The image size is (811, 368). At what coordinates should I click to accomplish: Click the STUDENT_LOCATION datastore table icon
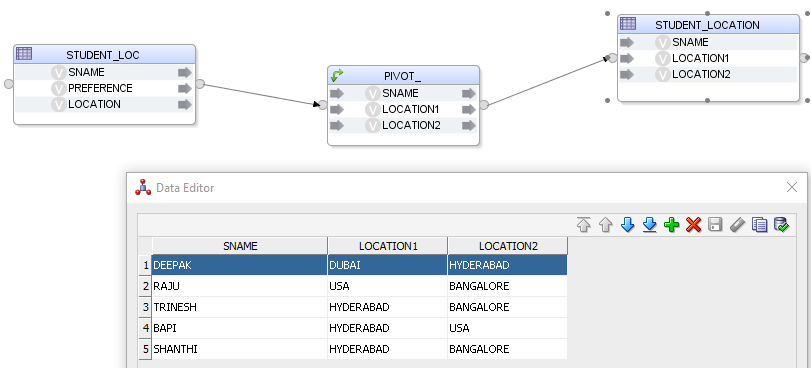[628, 23]
